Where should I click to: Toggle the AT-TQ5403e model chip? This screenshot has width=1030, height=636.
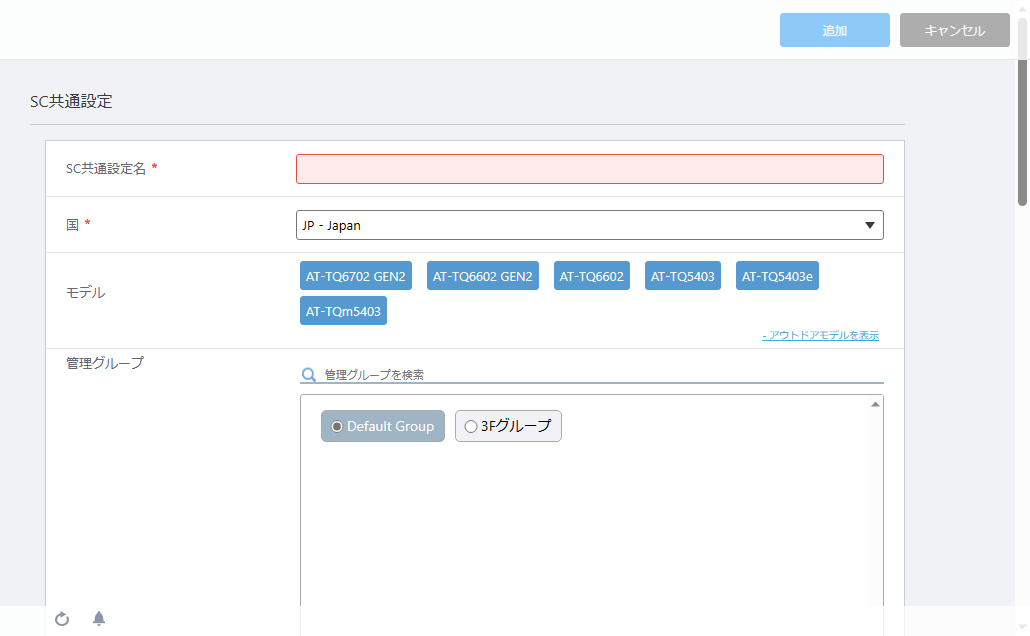click(777, 276)
